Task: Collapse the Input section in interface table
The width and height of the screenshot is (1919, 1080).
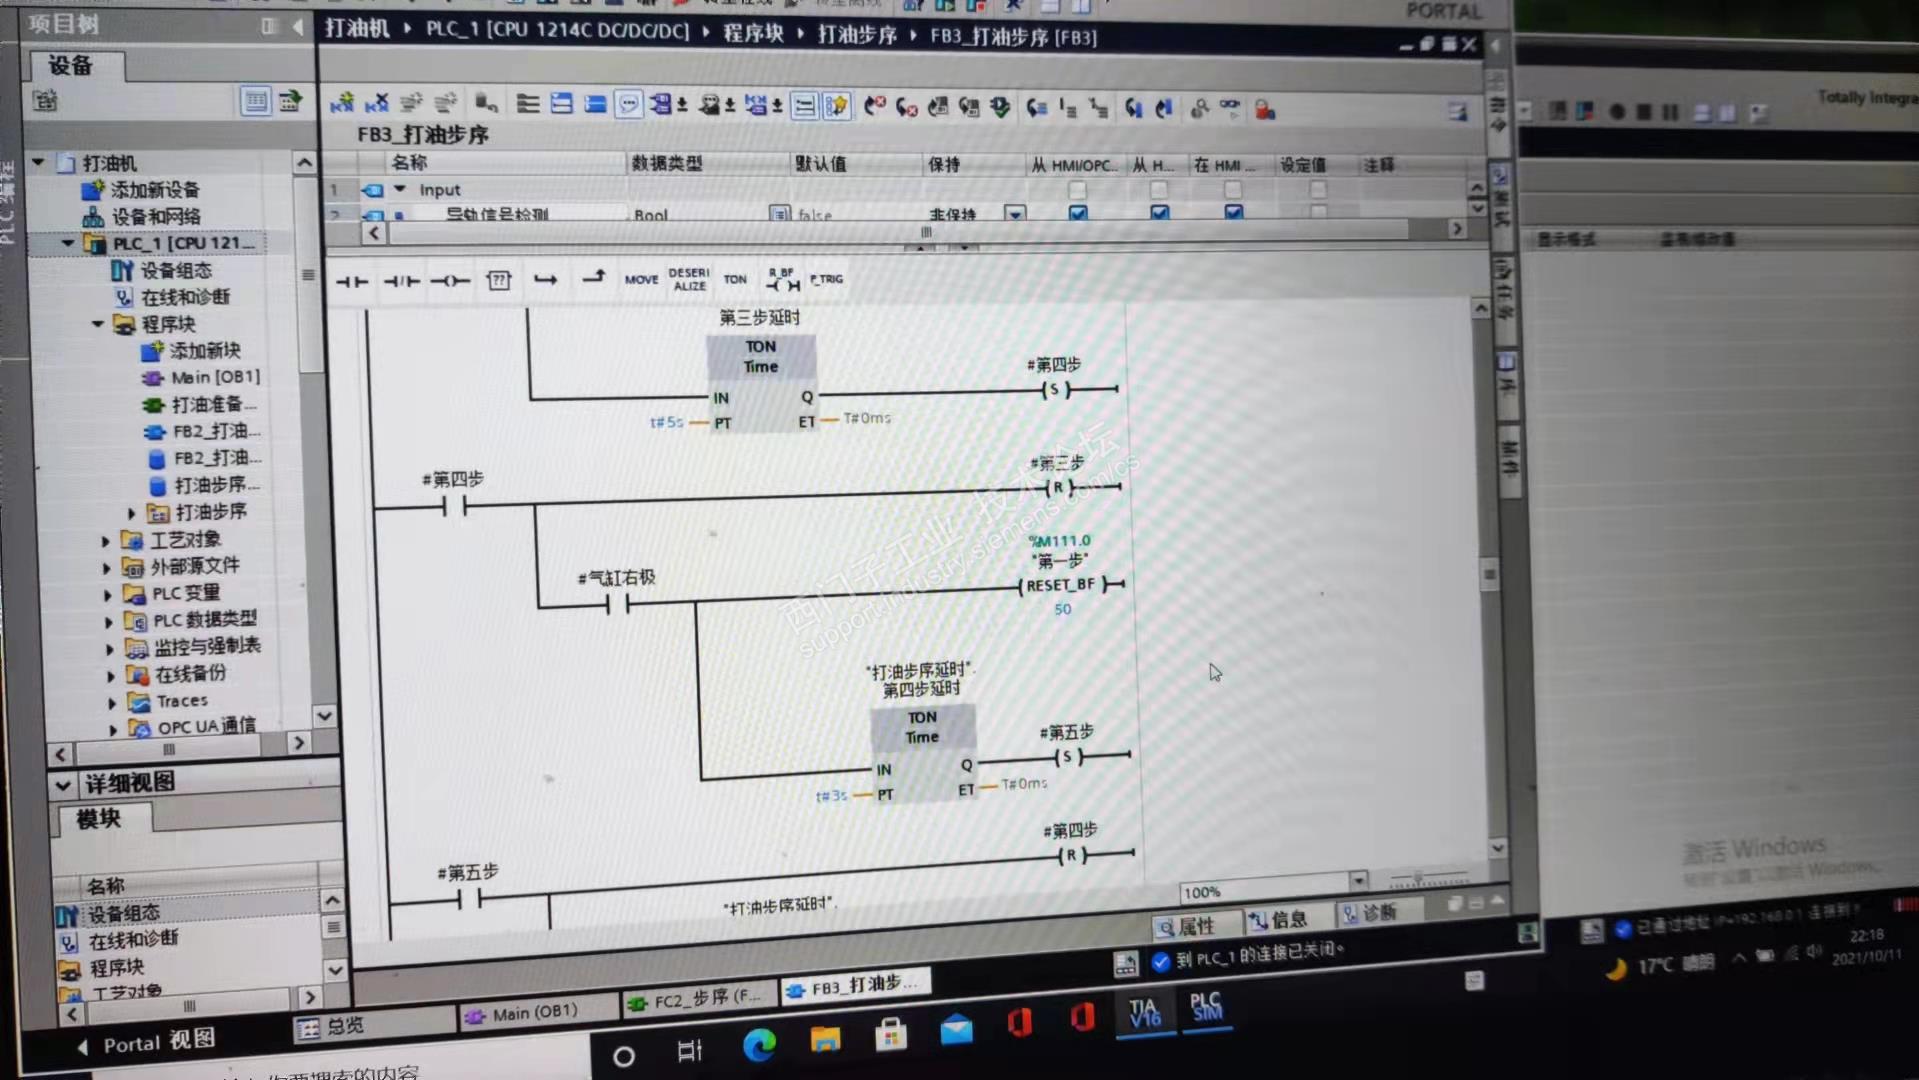Action: point(400,188)
